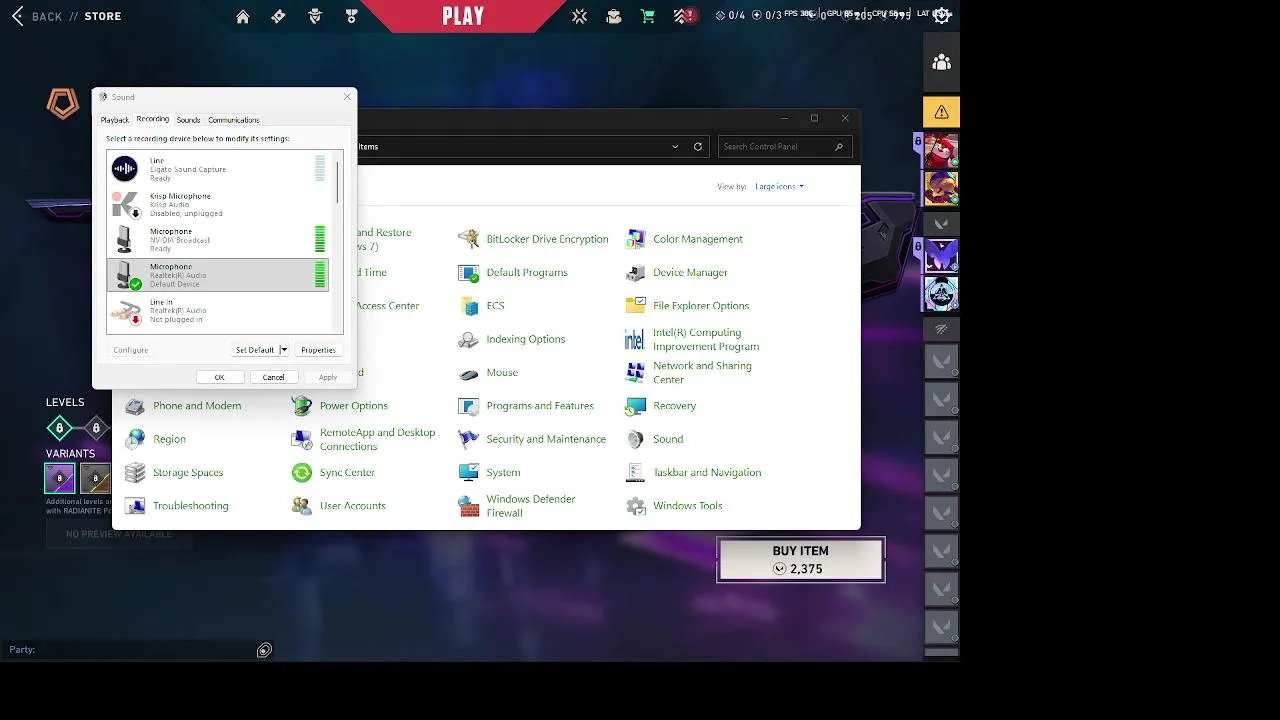Open the Sound control panel icon

(636, 439)
